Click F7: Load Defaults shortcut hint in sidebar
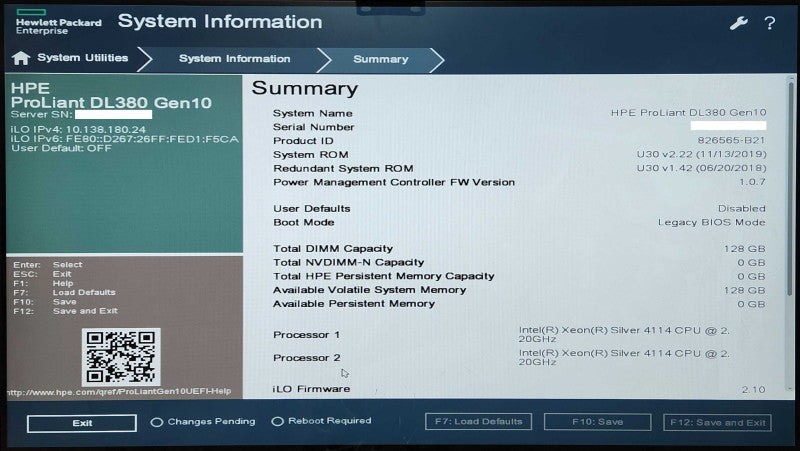Image resolution: width=800 pixels, height=451 pixels. [x=64, y=292]
